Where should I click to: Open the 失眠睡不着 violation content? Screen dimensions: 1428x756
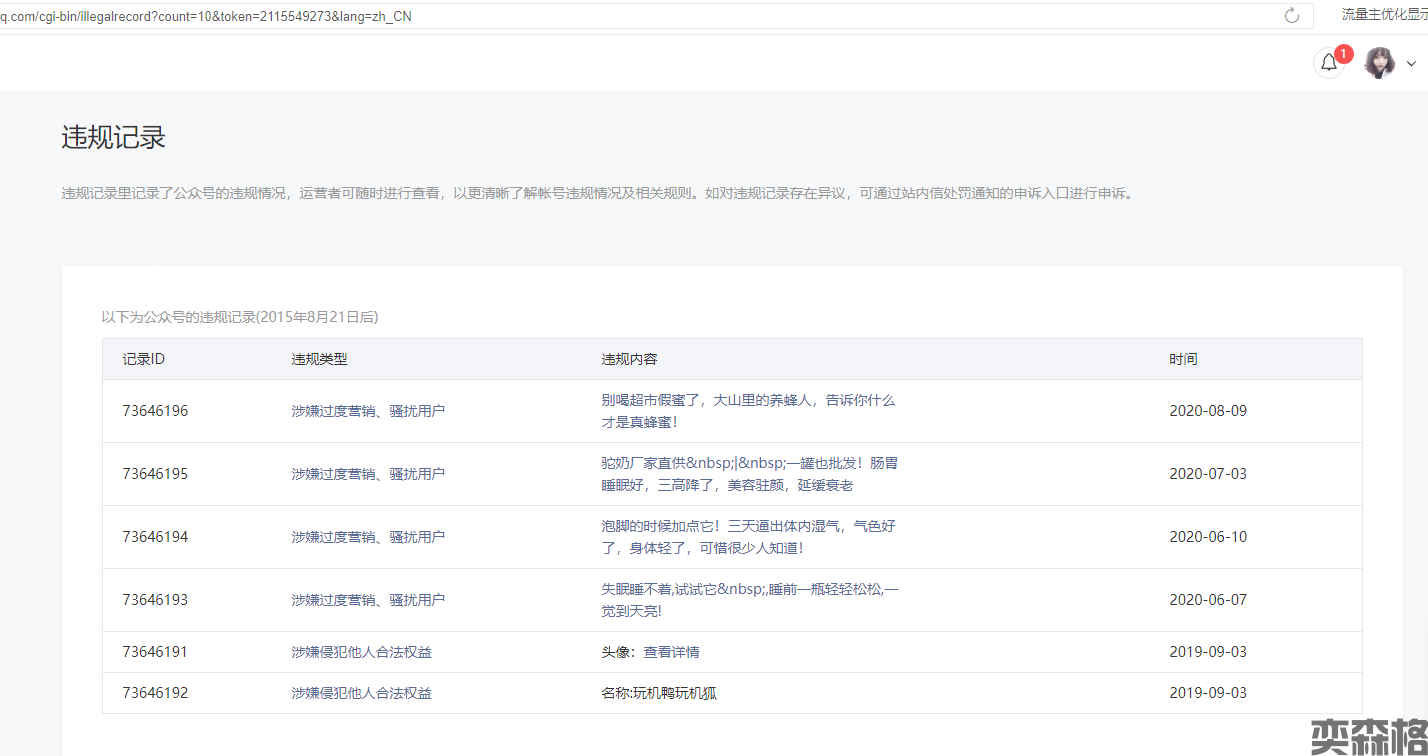(749, 600)
